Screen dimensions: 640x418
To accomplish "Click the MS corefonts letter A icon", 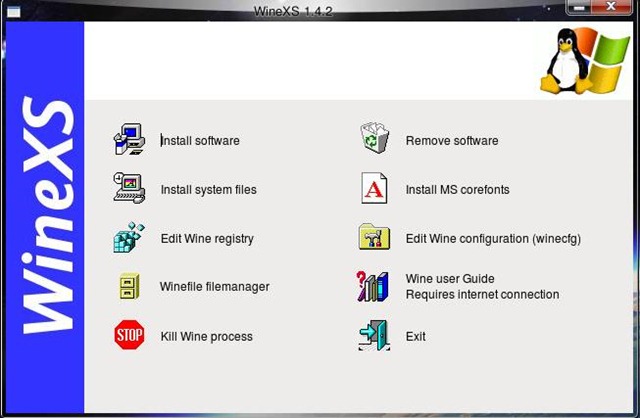I will [374, 188].
